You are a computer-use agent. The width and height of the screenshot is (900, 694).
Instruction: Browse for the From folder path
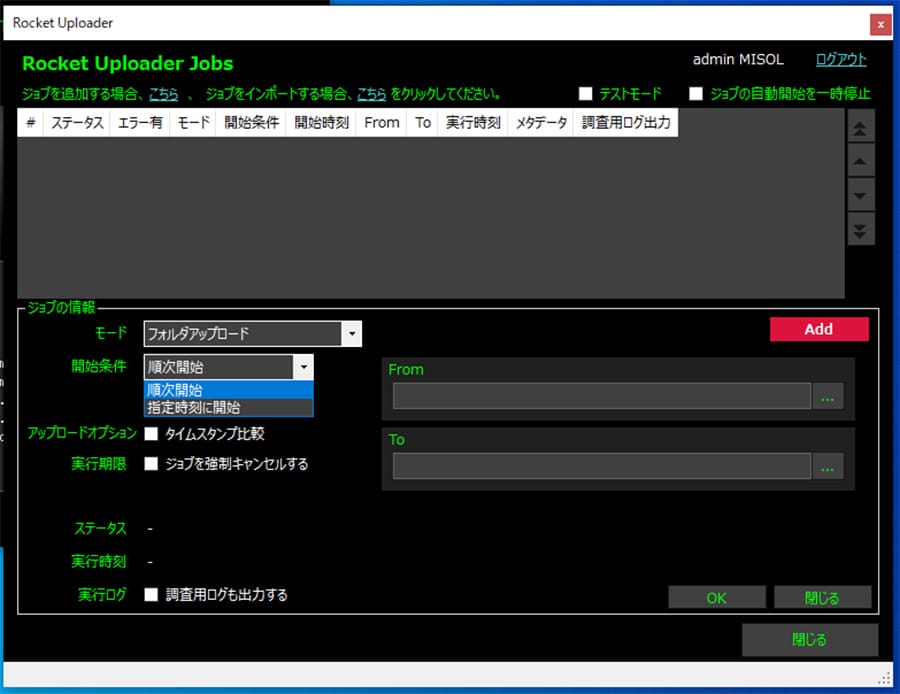tap(827, 397)
